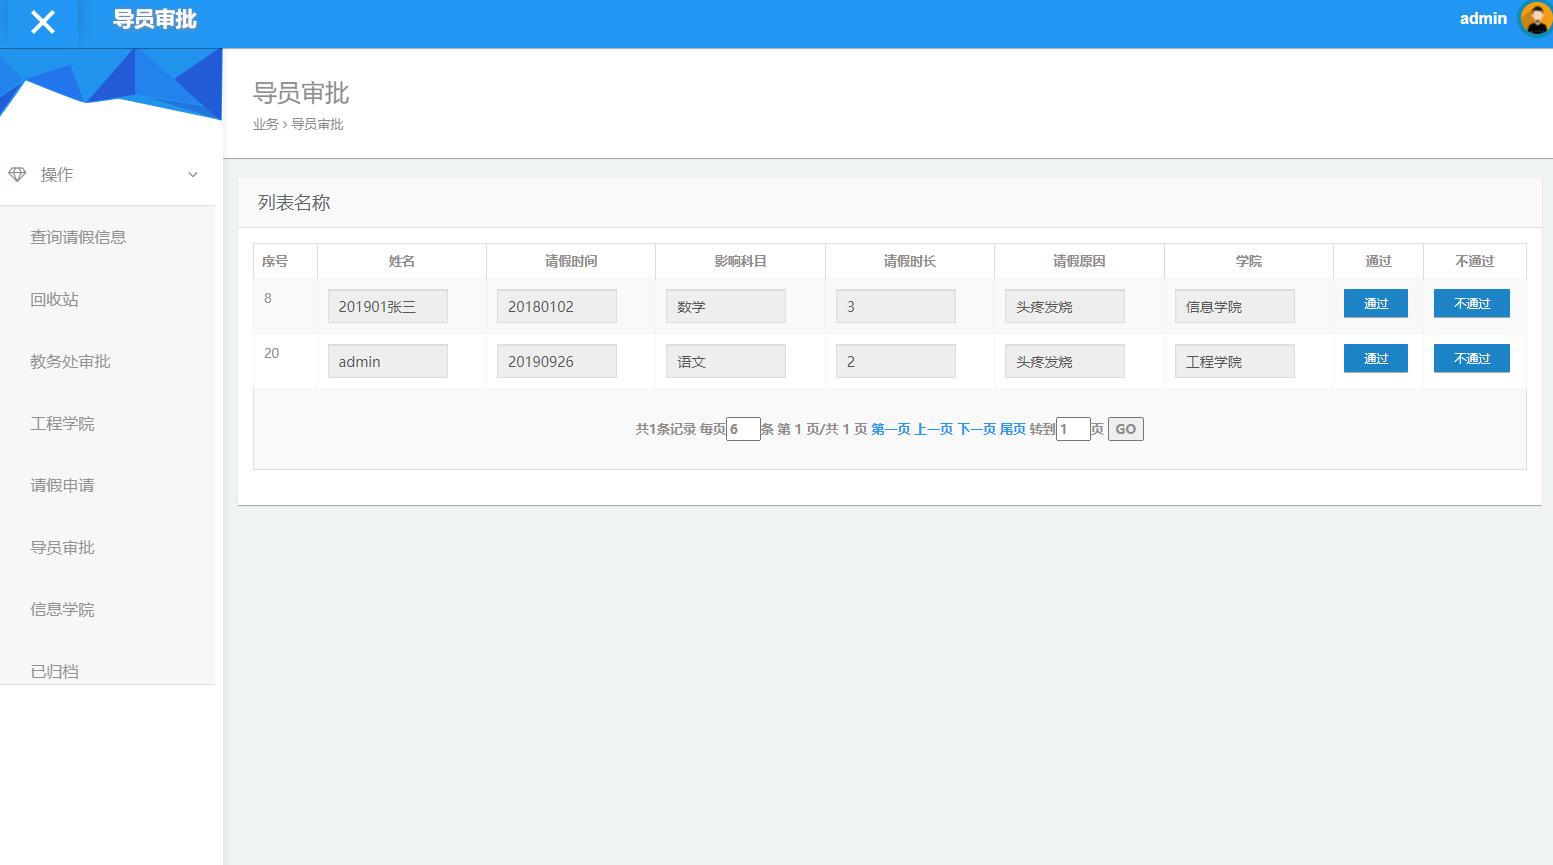The height and width of the screenshot is (865, 1553).
Task: Click the 转到 page number input
Action: 1072,429
